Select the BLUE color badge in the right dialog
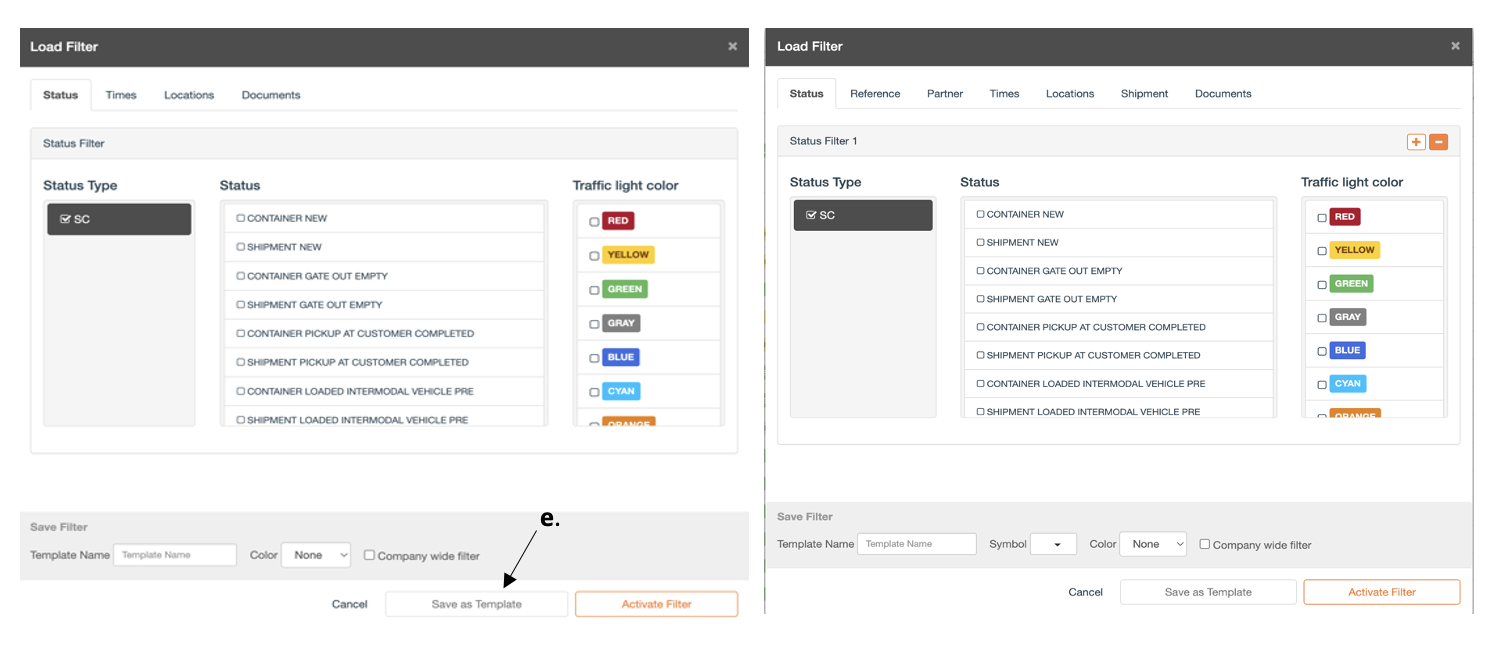Screen dimensions: 1506x652 (x=1347, y=351)
